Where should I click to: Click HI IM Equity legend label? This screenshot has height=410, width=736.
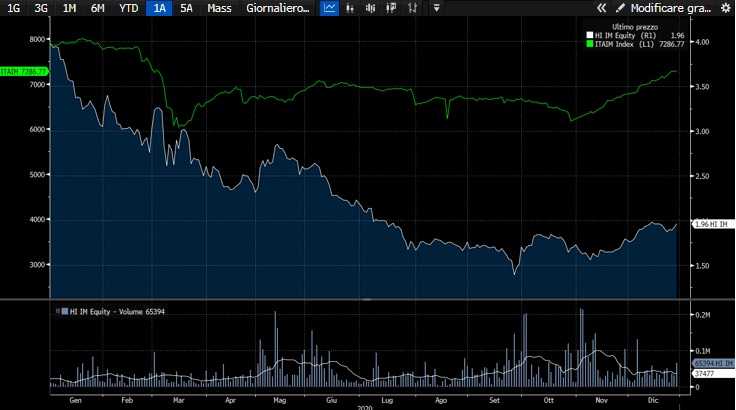coord(615,36)
